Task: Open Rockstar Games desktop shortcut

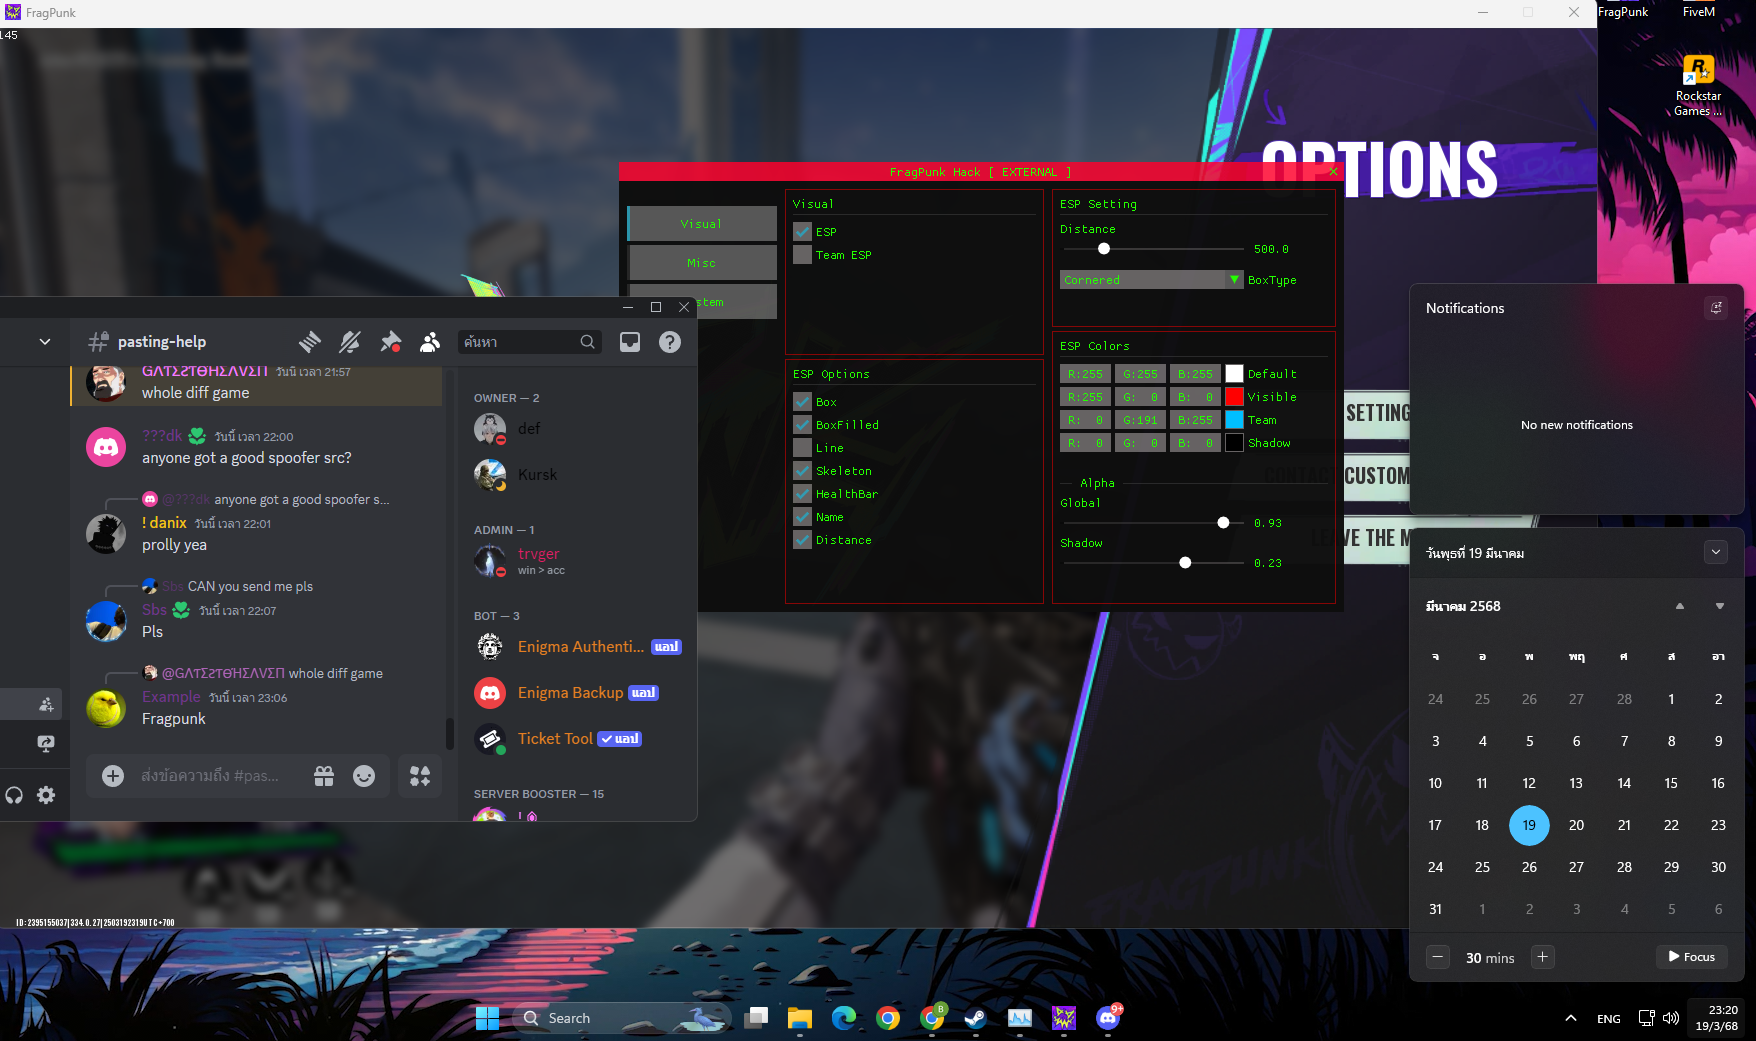Action: coord(1698,86)
